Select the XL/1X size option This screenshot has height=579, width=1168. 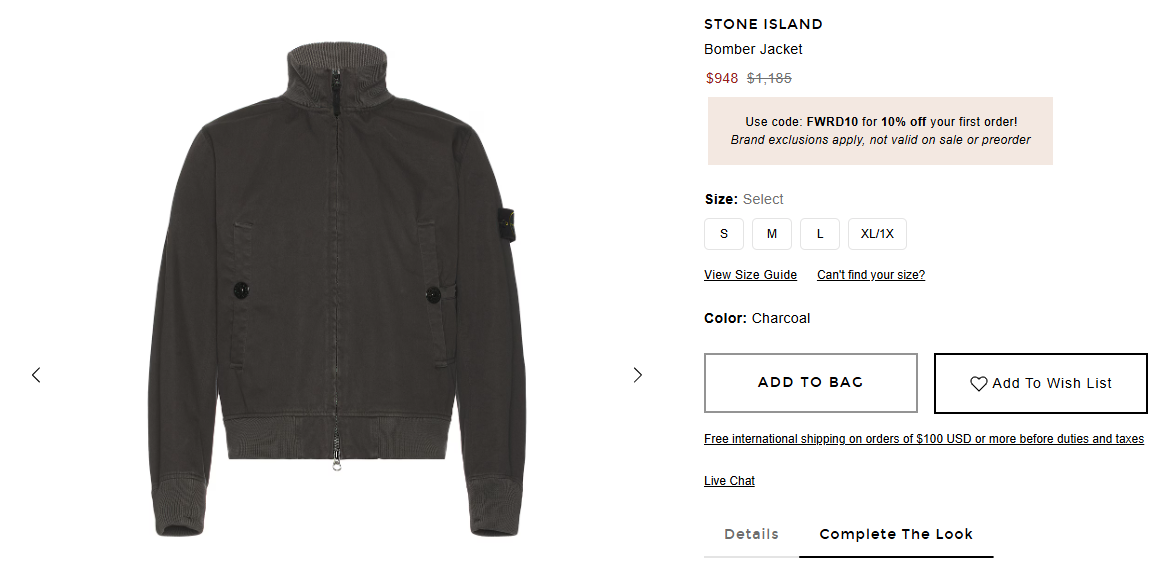(877, 234)
